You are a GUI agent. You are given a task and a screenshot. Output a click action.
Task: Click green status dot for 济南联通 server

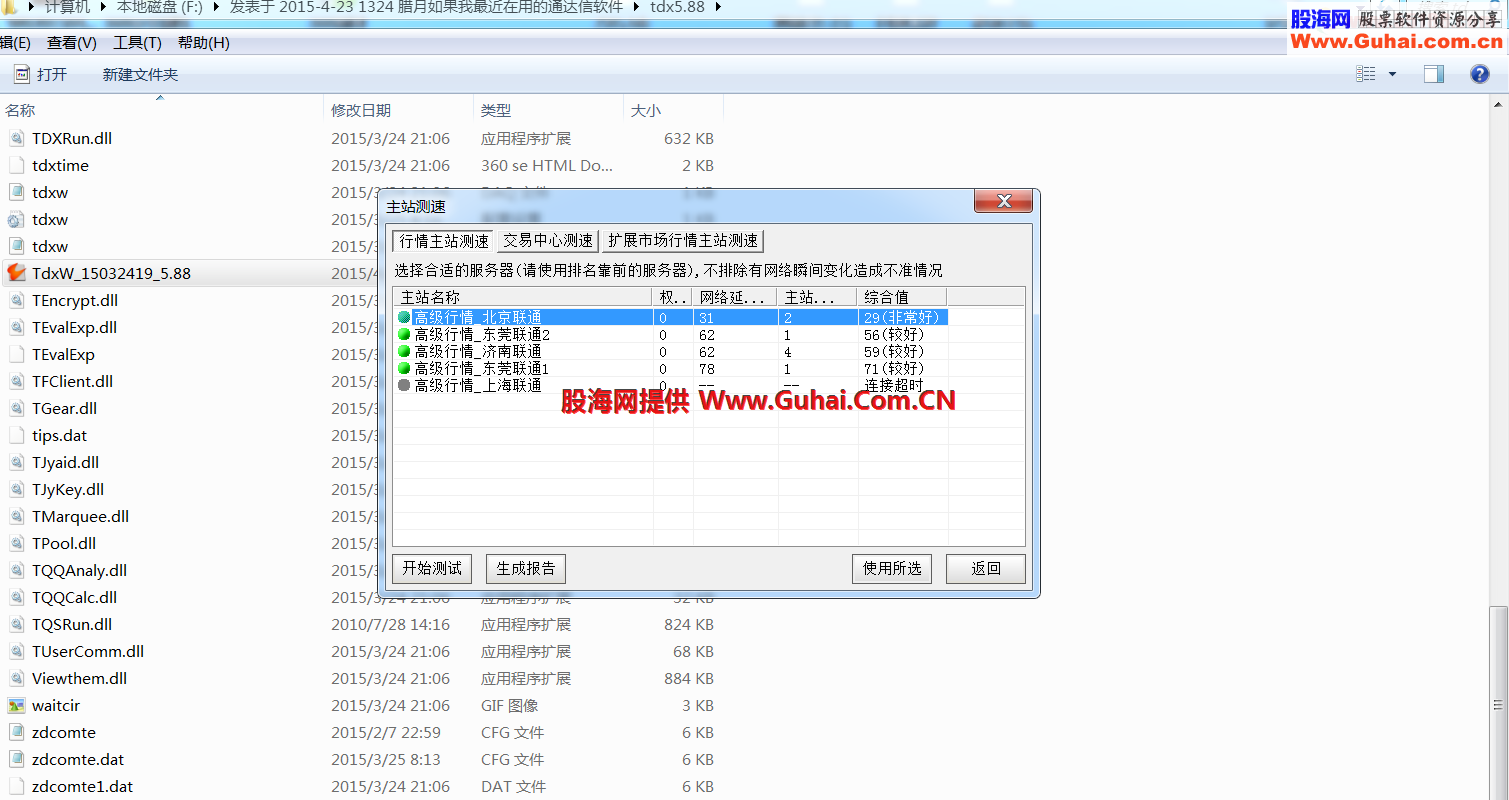point(404,351)
